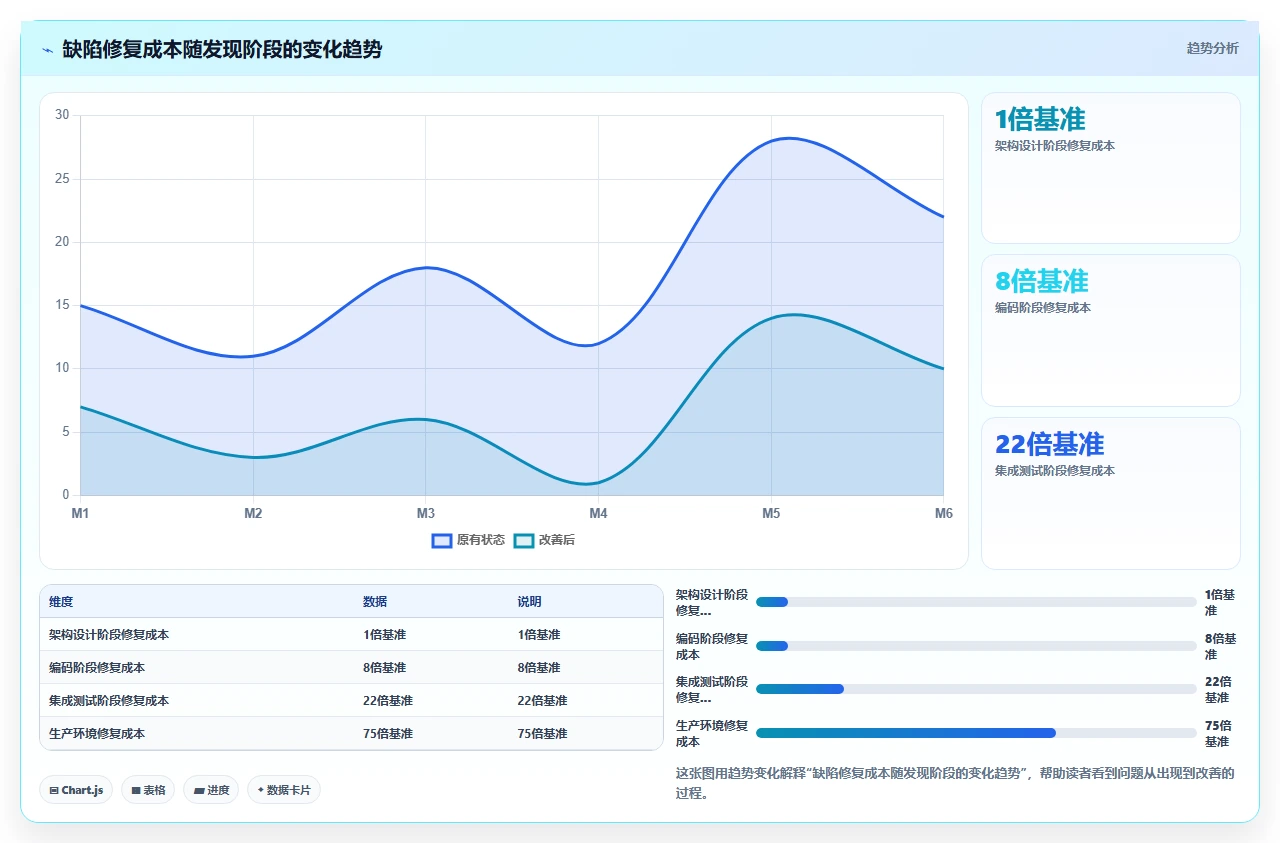Image resolution: width=1280 pixels, height=843 pixels.
Task: Open the 1倍基准 architecture design card
Action: pos(1111,168)
